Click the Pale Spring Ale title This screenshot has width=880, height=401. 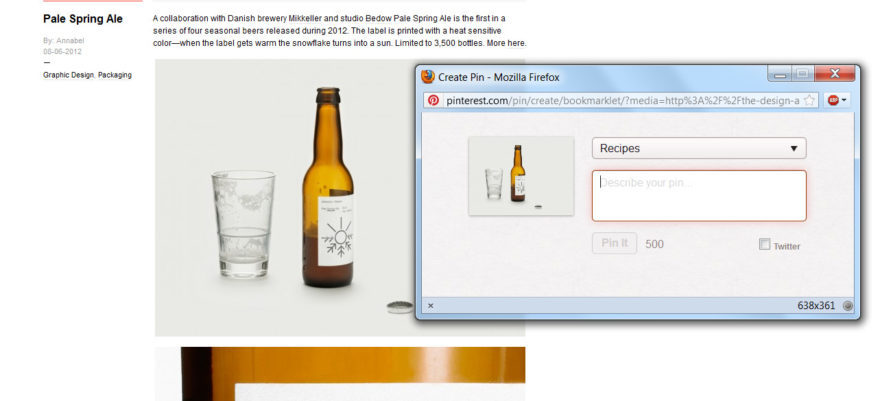click(x=83, y=19)
